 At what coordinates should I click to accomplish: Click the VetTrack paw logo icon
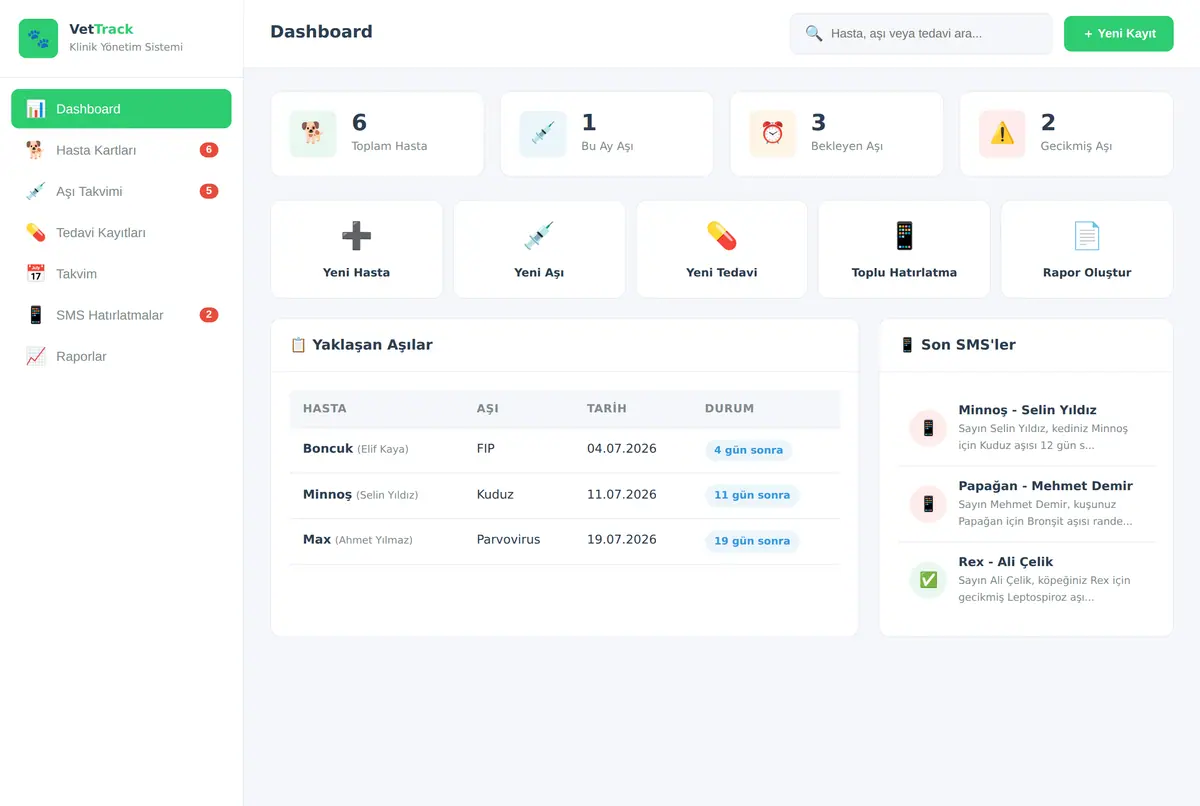(x=38, y=38)
